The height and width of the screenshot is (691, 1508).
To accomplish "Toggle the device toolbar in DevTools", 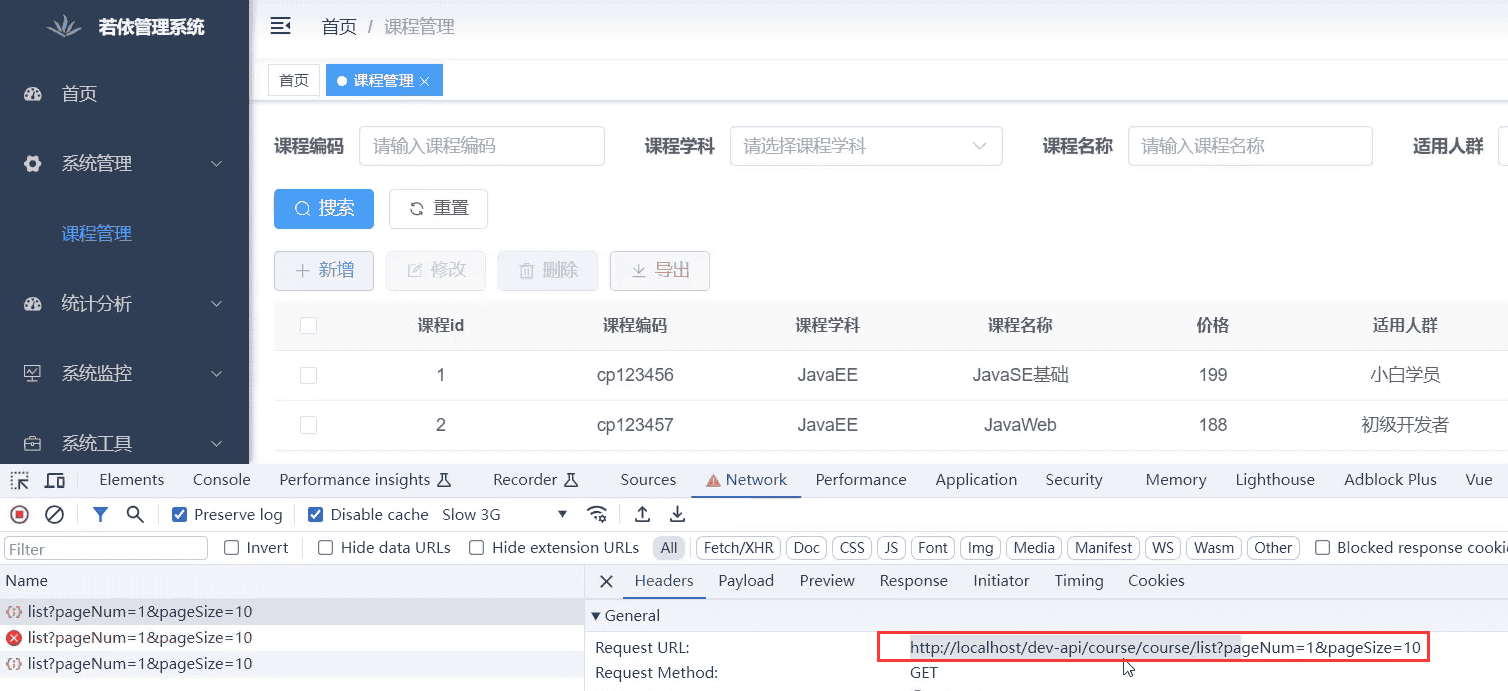I will [x=55, y=480].
